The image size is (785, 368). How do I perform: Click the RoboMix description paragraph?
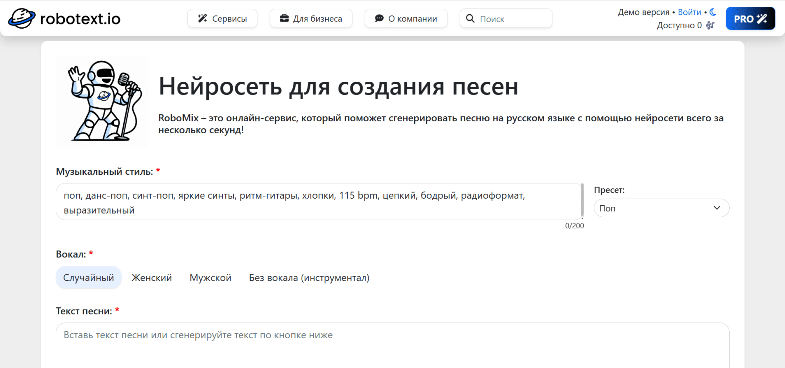tap(441, 124)
